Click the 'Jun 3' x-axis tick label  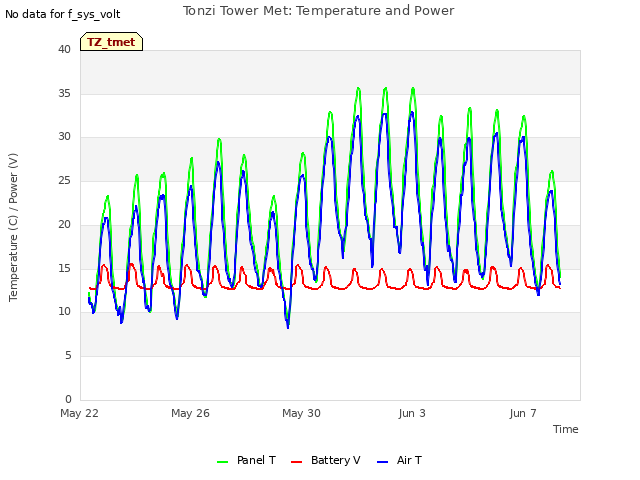pyautogui.click(x=412, y=413)
